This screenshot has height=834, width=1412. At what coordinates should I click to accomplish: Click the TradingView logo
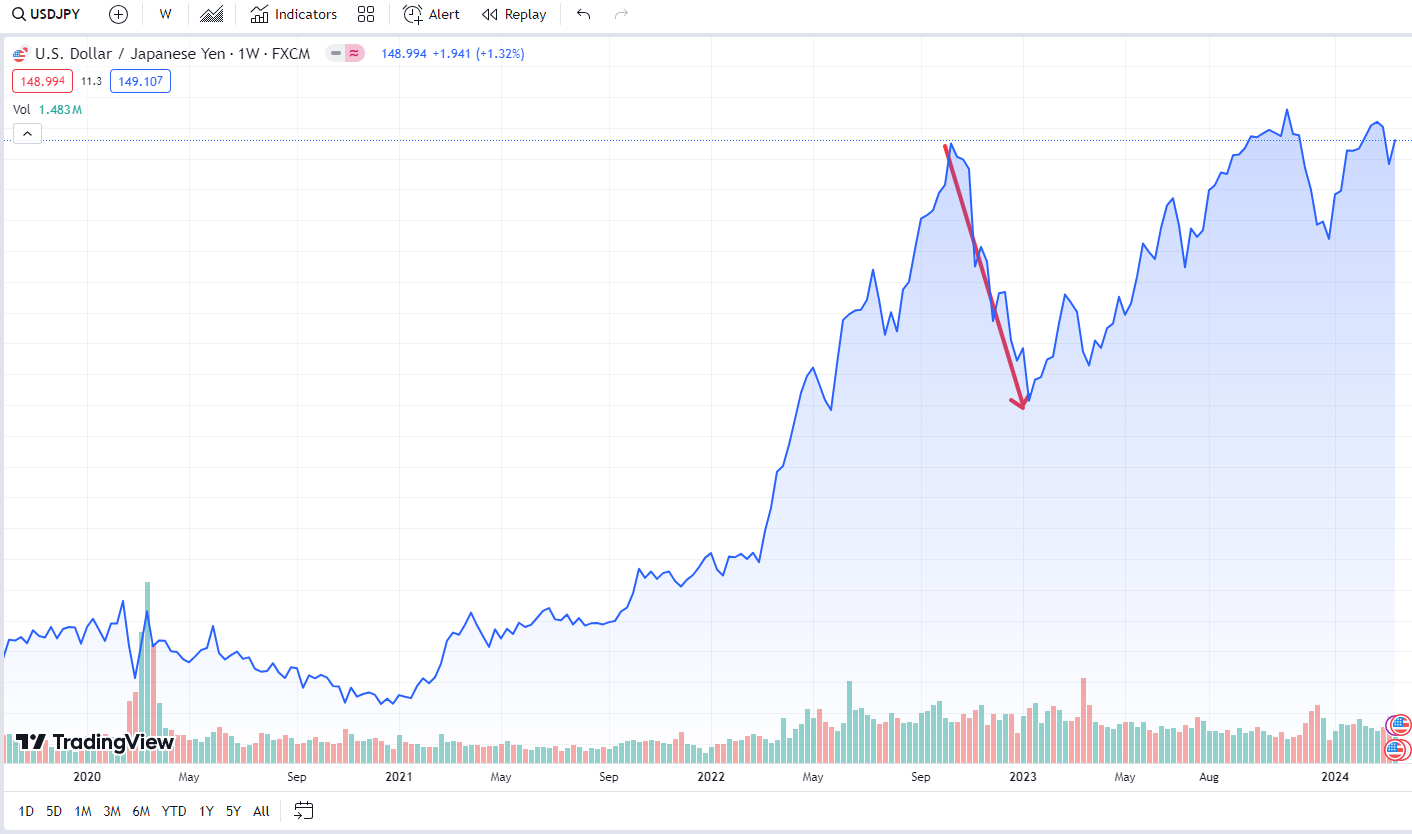coord(95,742)
